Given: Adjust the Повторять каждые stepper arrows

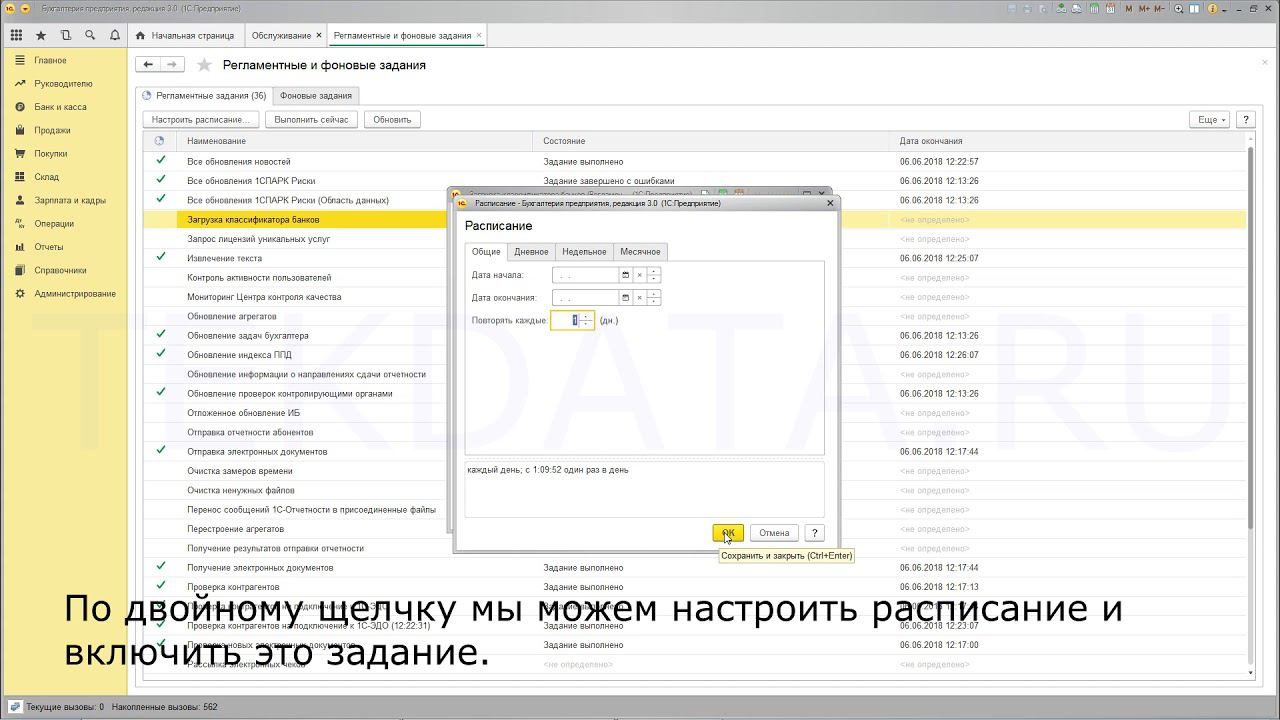Looking at the screenshot, I should click(587, 320).
